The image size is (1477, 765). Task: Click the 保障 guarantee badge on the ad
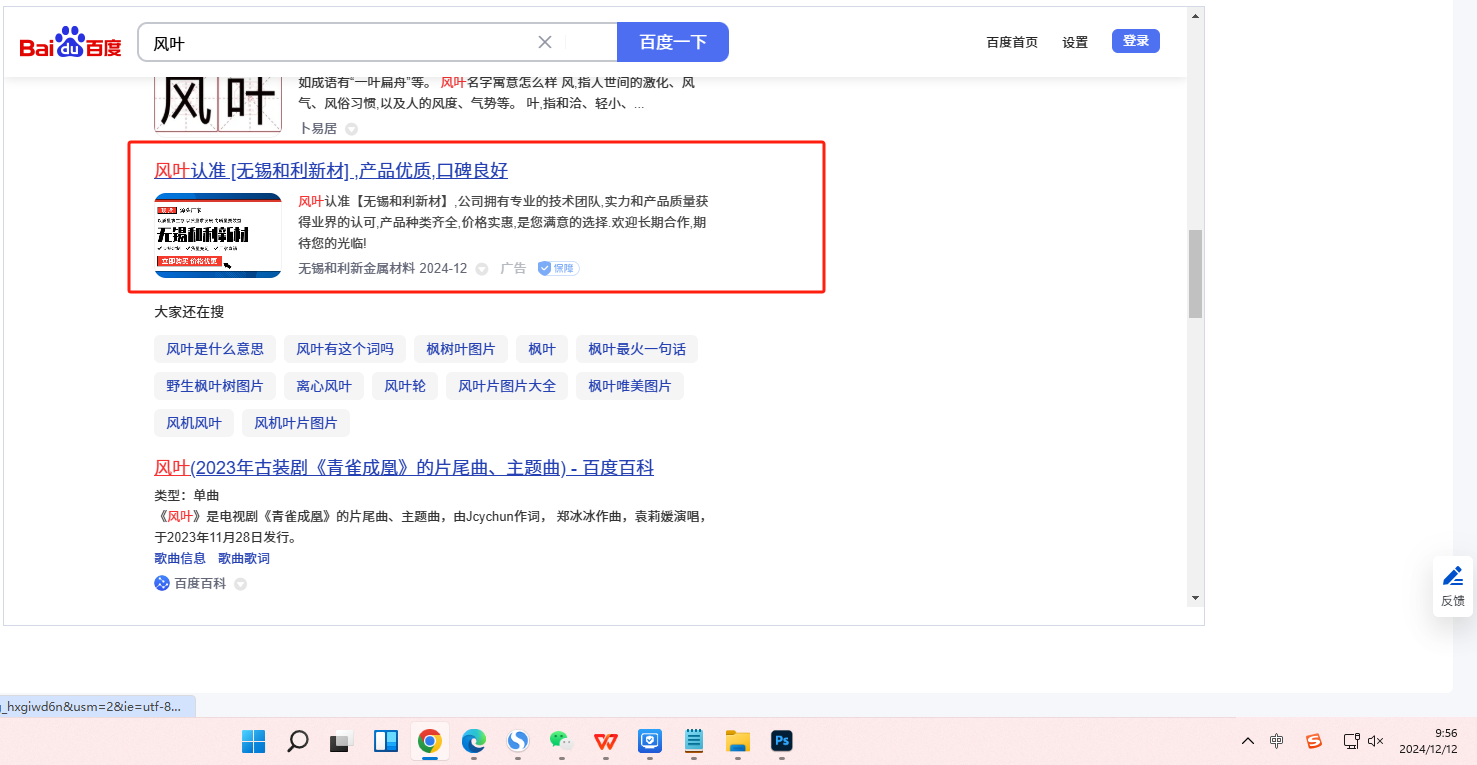558,268
